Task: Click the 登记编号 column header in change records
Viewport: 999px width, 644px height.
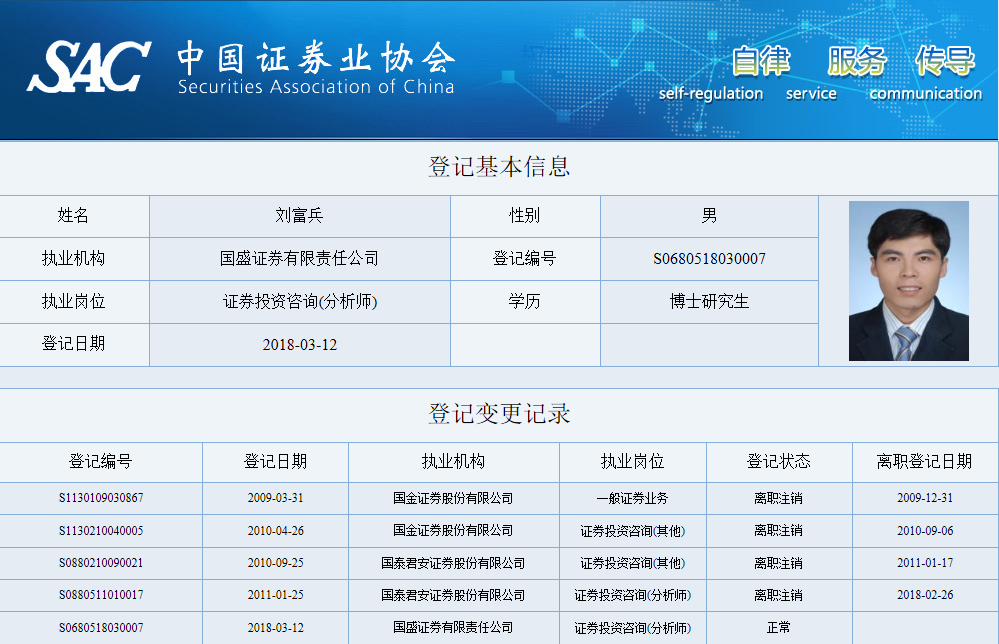Action: click(101, 461)
